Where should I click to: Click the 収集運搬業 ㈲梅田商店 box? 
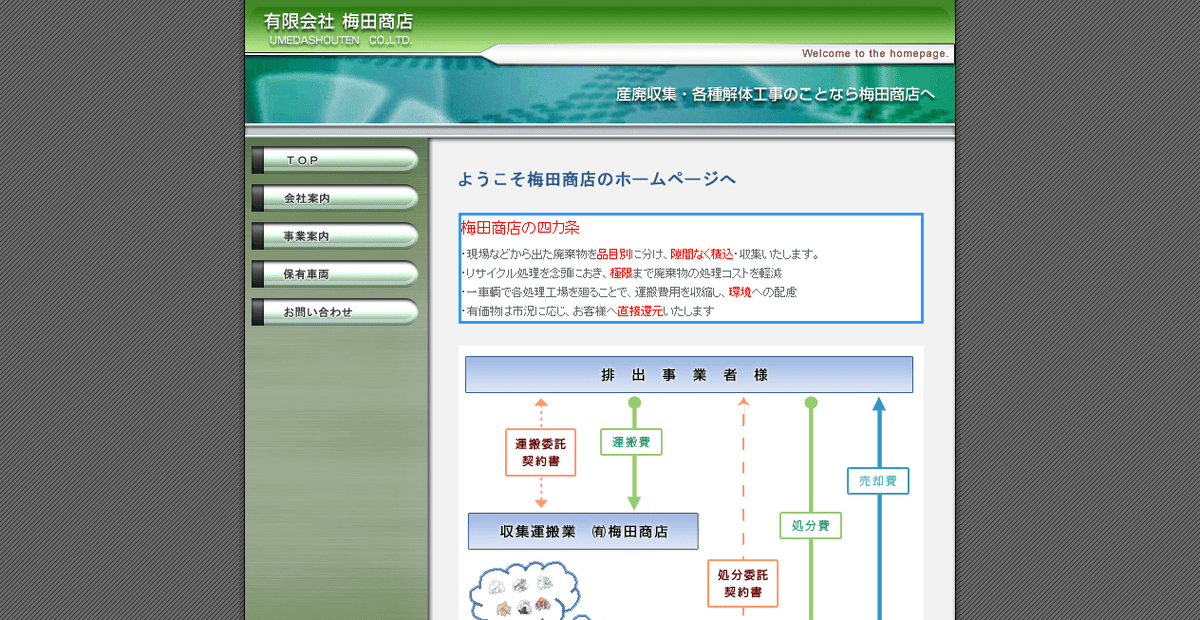click(583, 531)
